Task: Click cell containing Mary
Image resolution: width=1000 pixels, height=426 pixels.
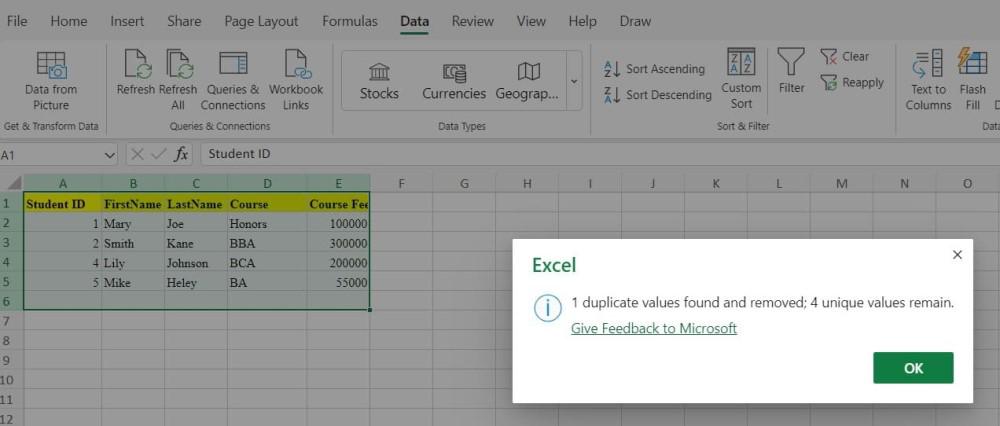Action: click(x=133, y=224)
